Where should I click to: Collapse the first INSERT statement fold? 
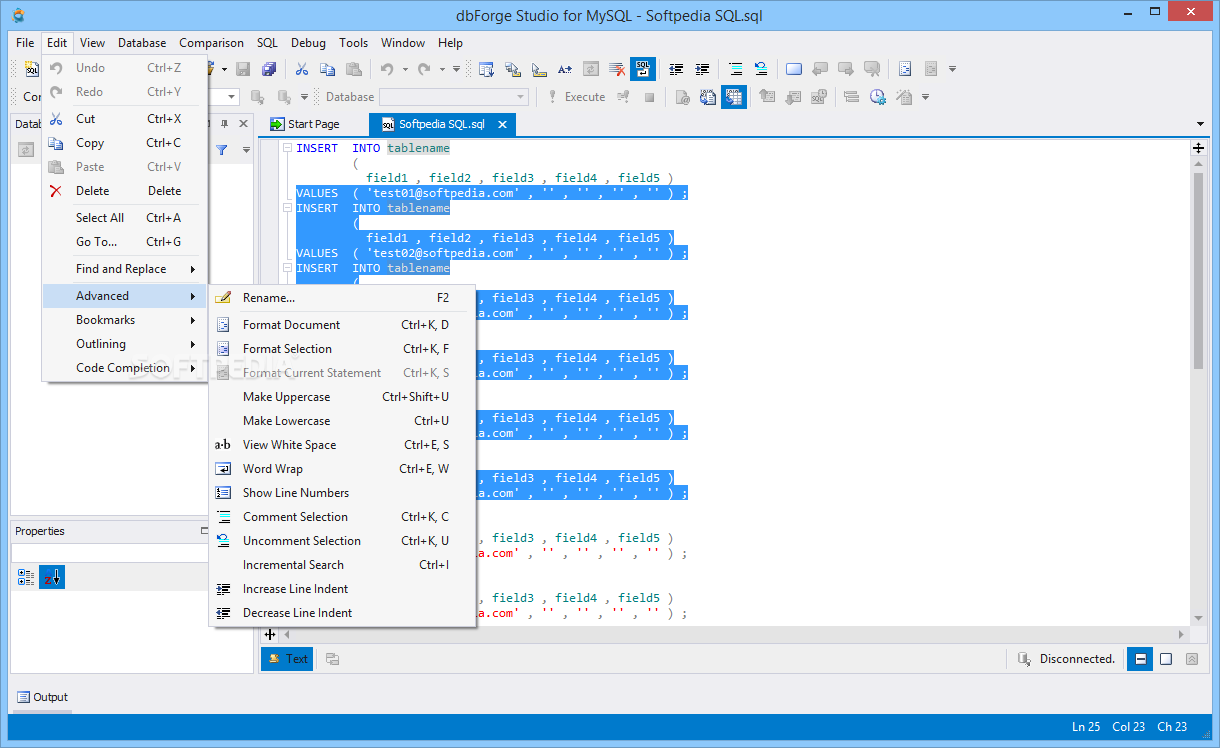click(287, 148)
